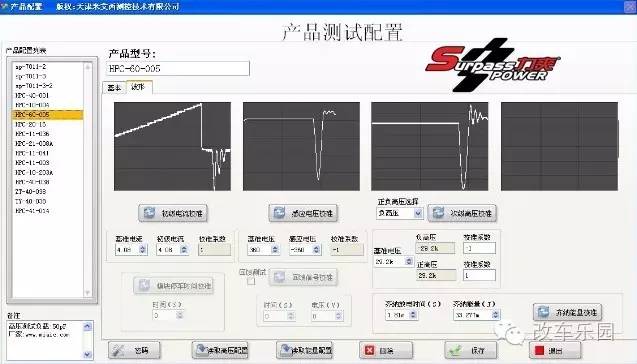
Task: Open the positive/negative high-voltage selection dropdown
Action: click(418, 213)
